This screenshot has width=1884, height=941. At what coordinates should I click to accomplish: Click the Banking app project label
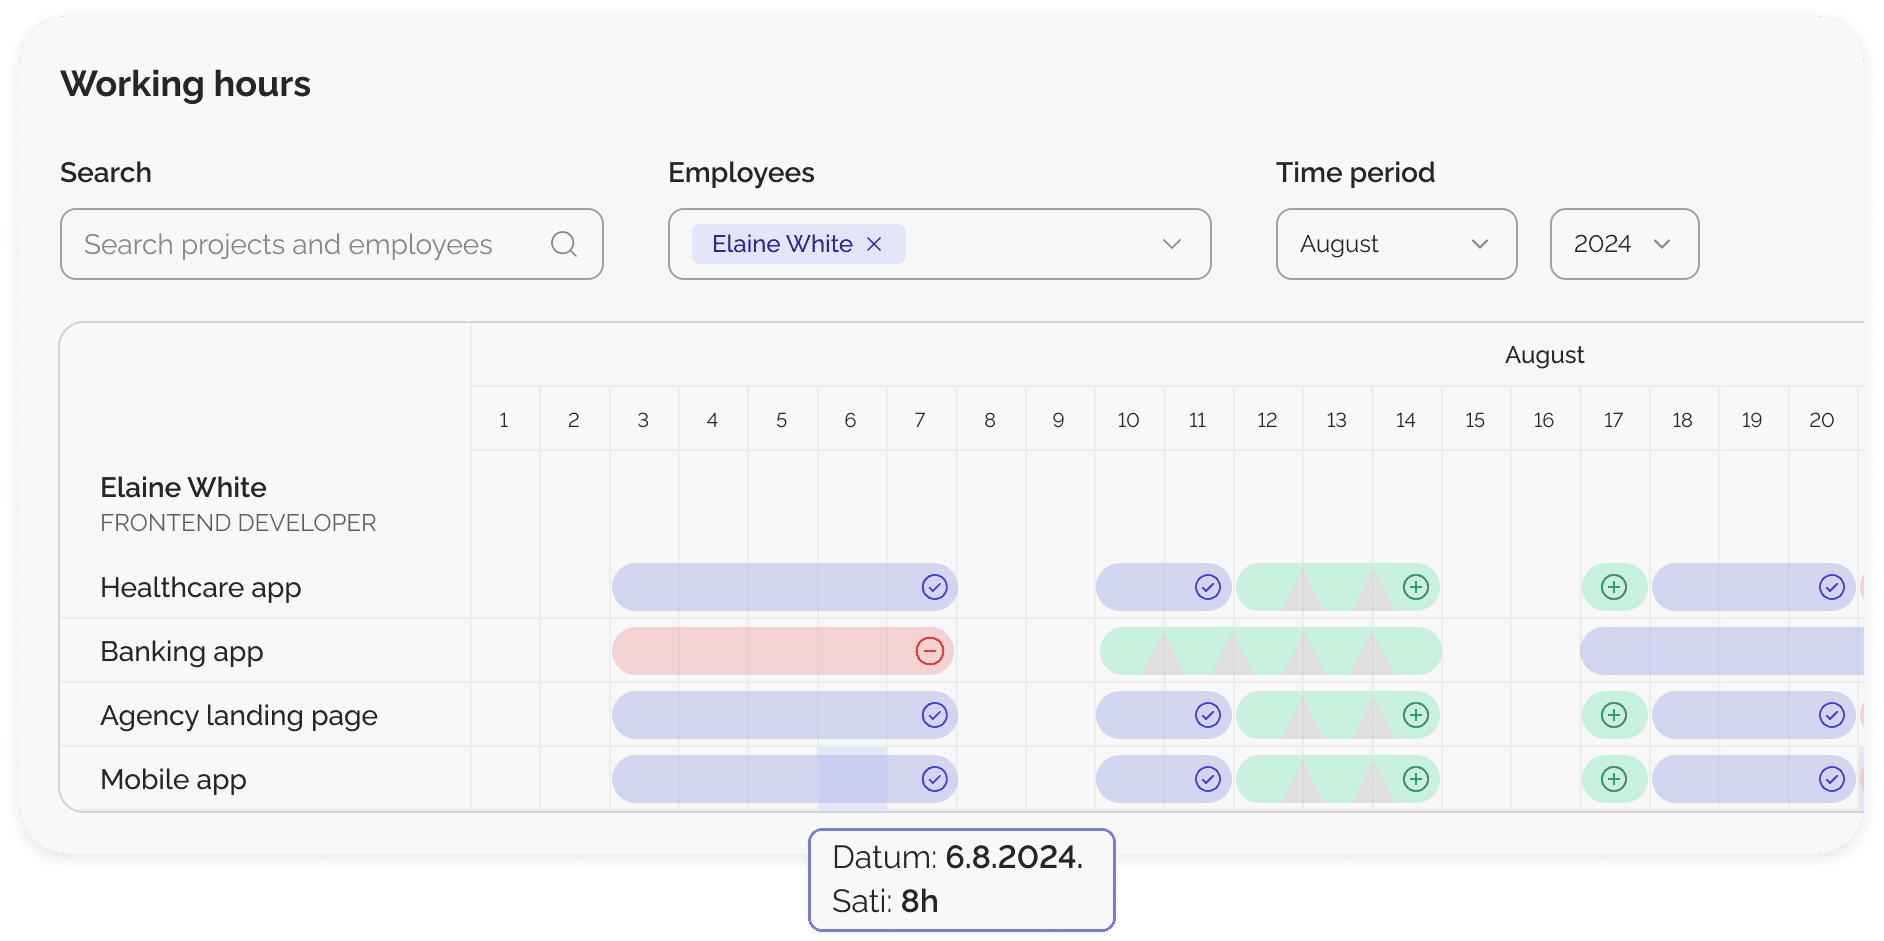pos(181,650)
